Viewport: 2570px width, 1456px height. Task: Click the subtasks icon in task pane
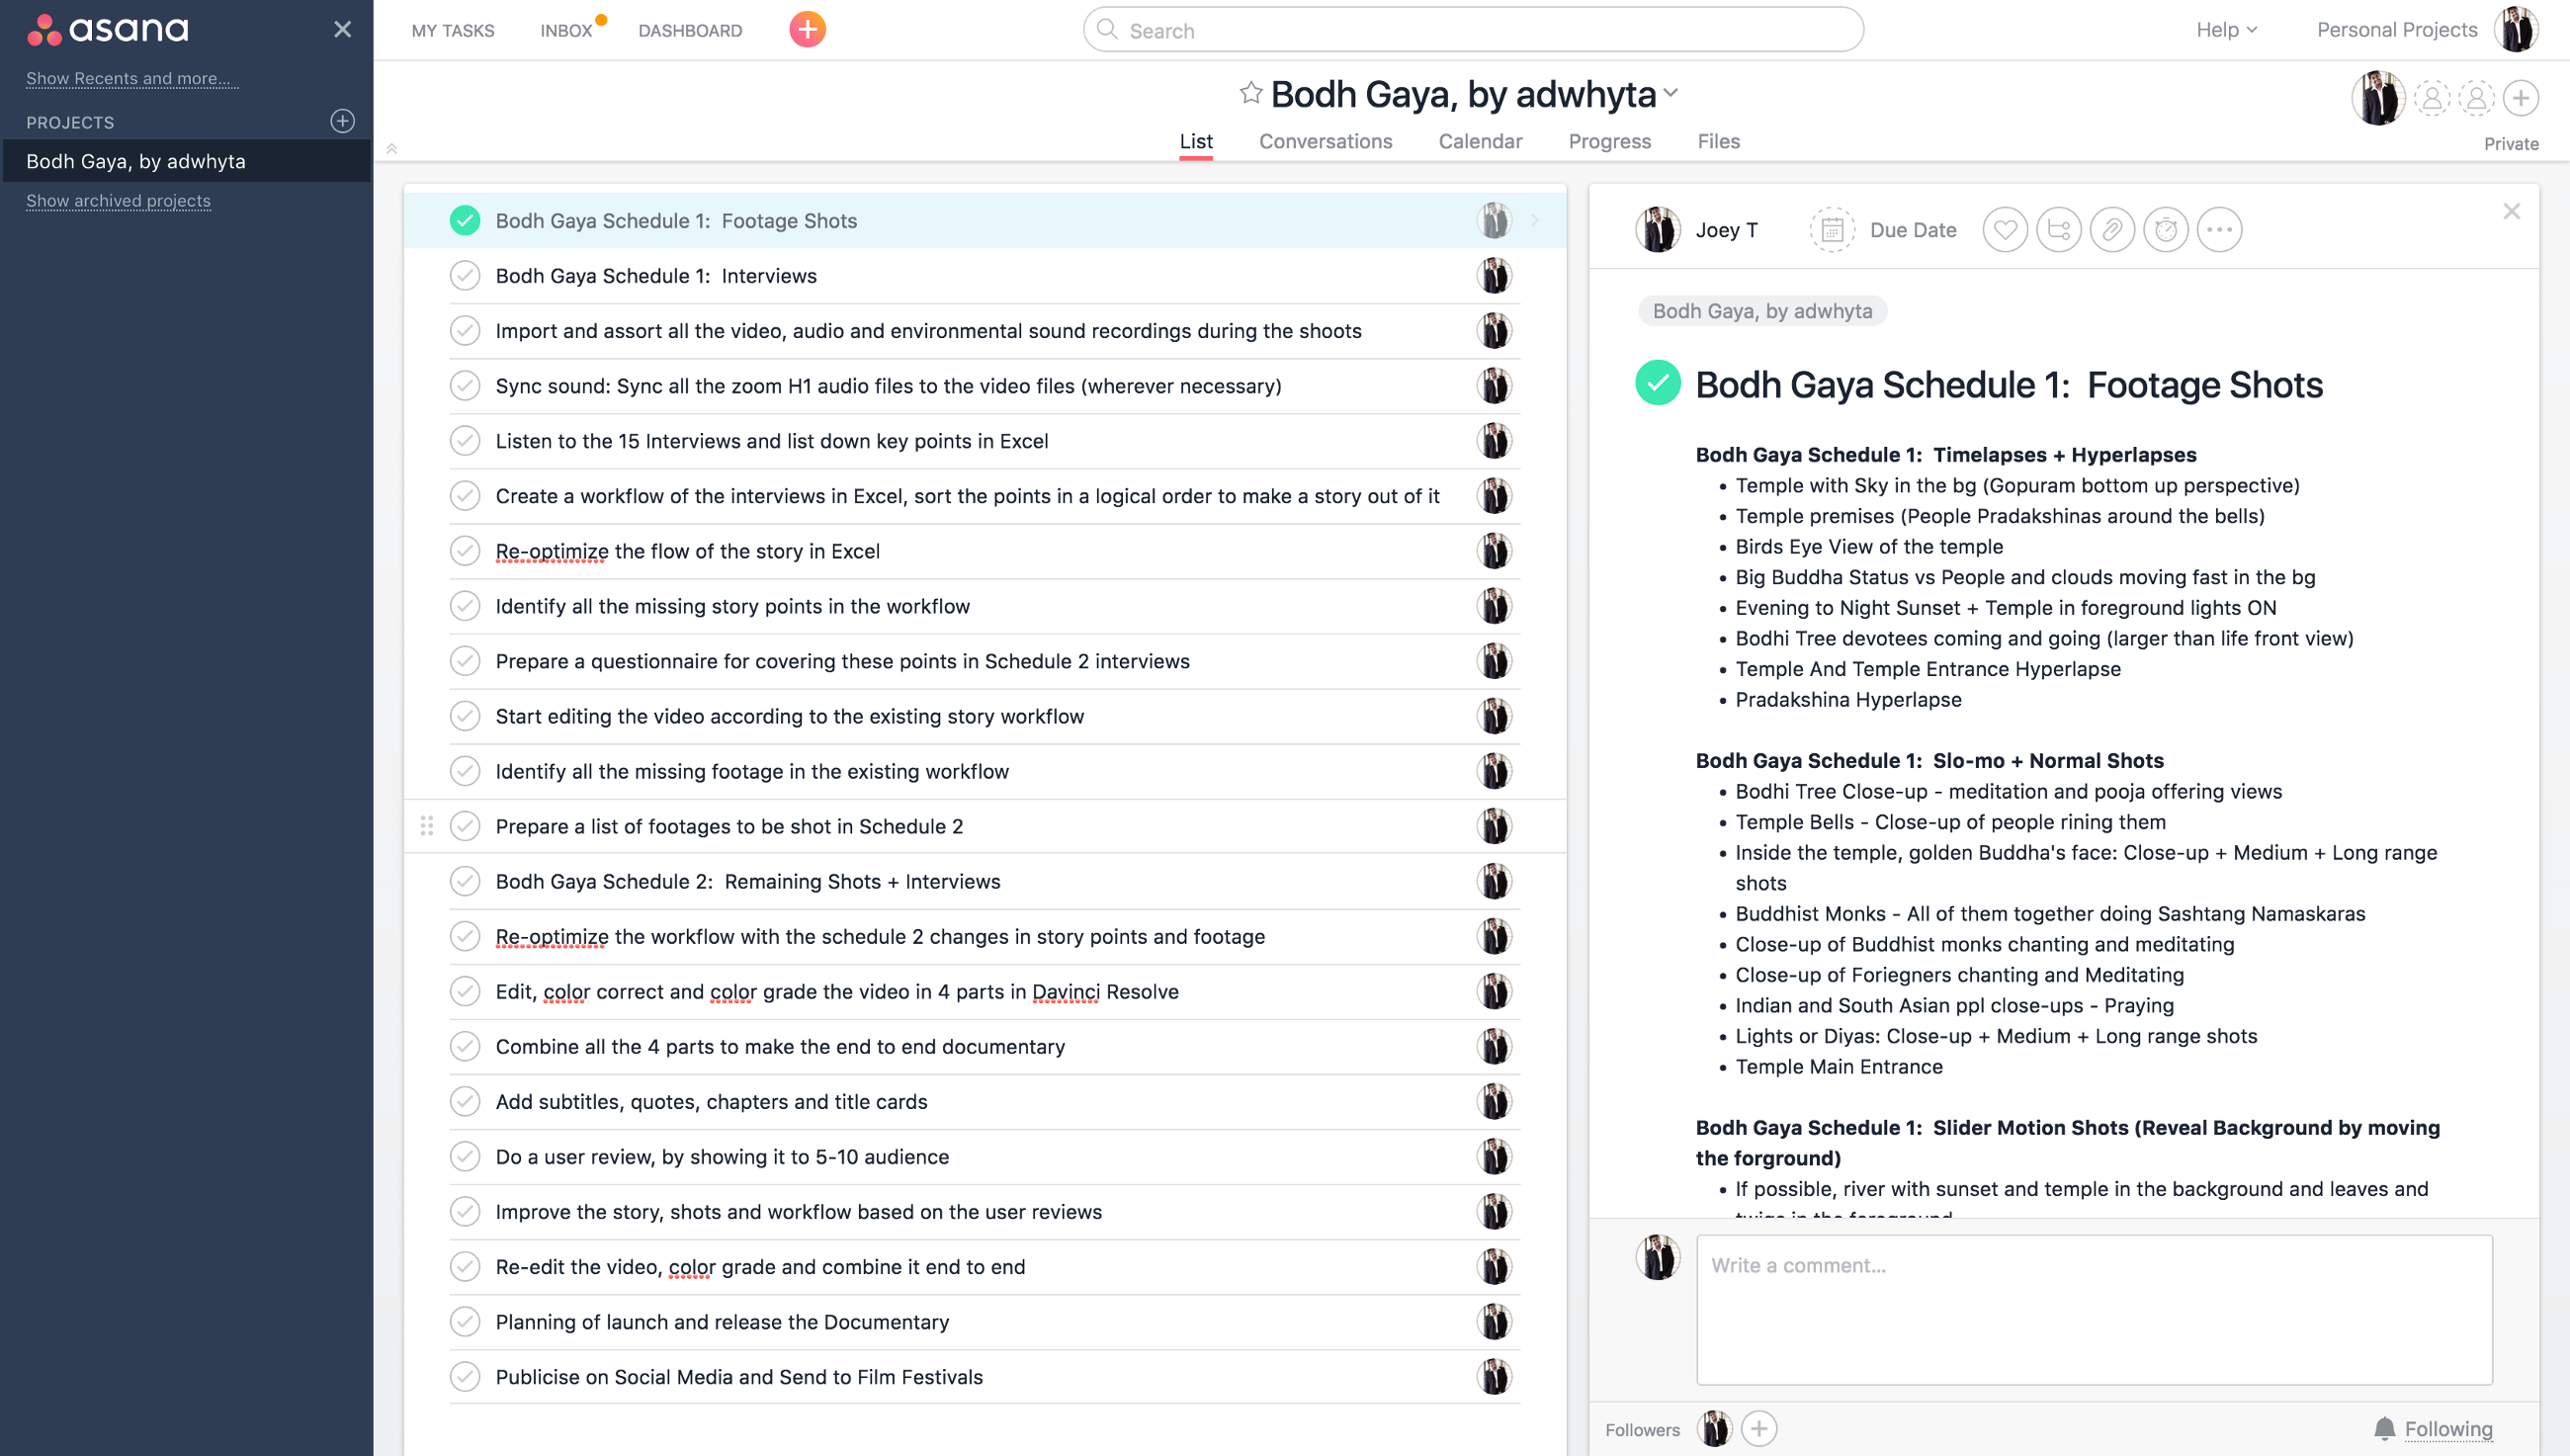coord(2058,230)
